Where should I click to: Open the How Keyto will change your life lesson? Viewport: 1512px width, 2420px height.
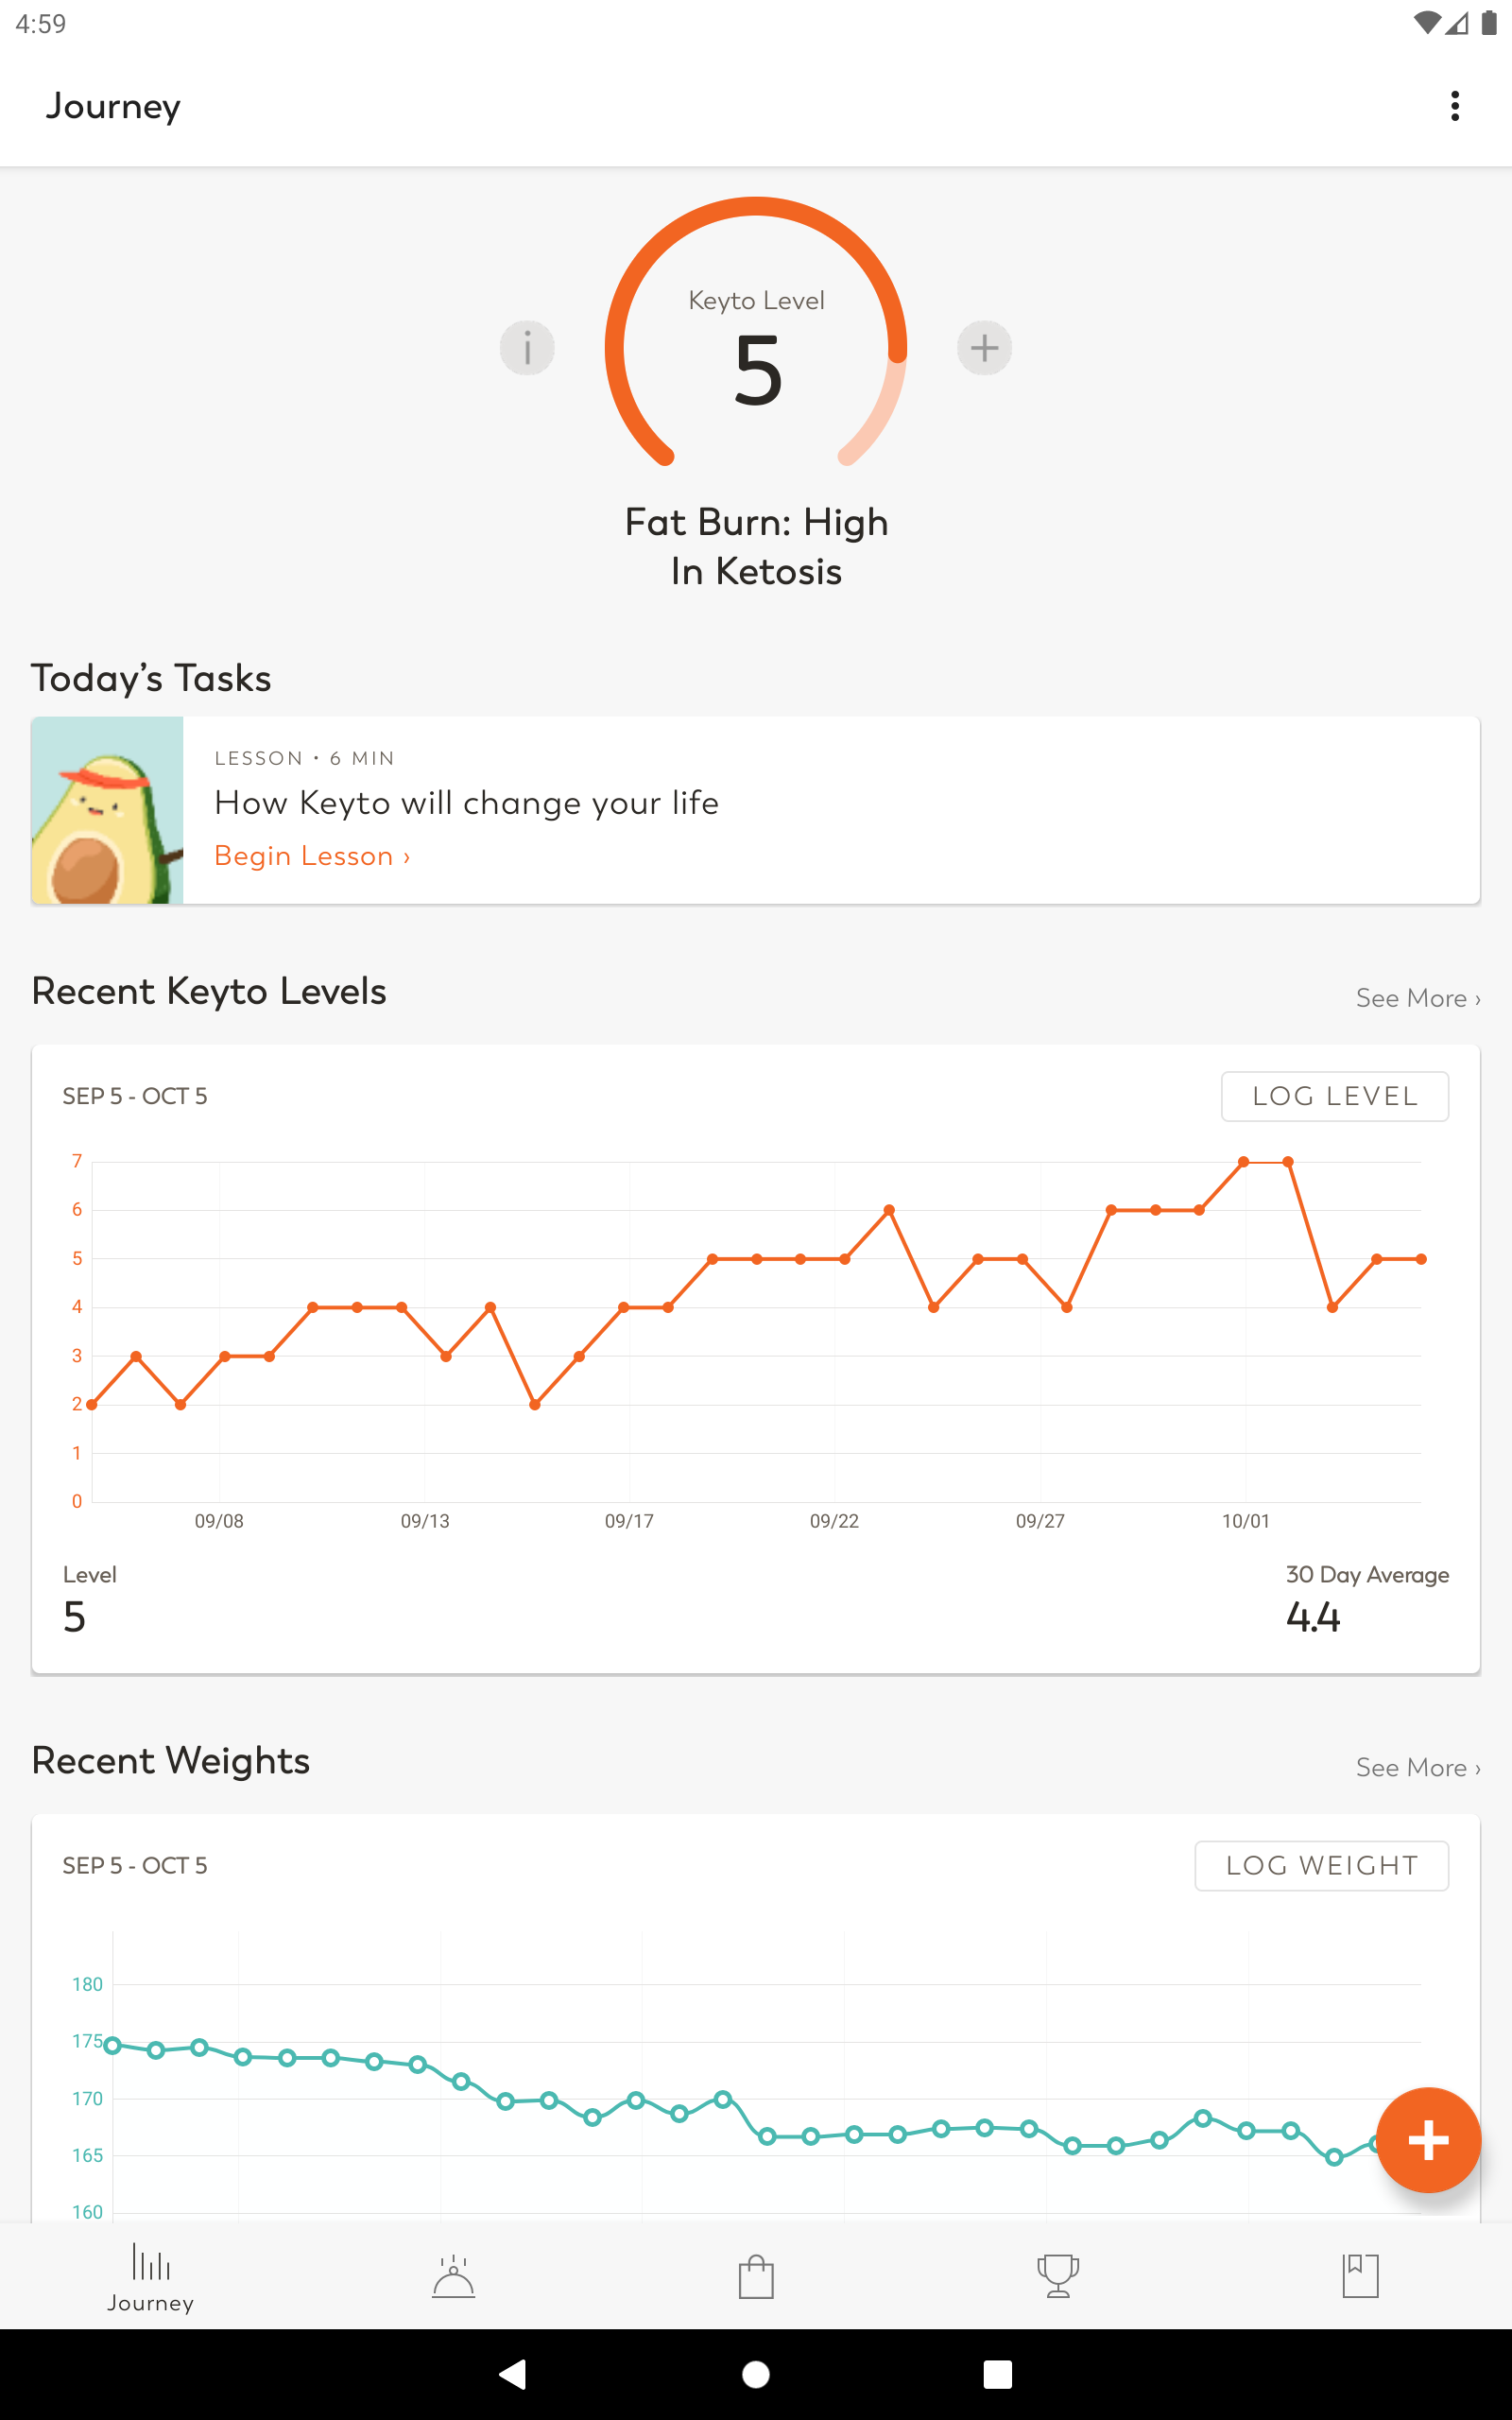click(x=755, y=810)
